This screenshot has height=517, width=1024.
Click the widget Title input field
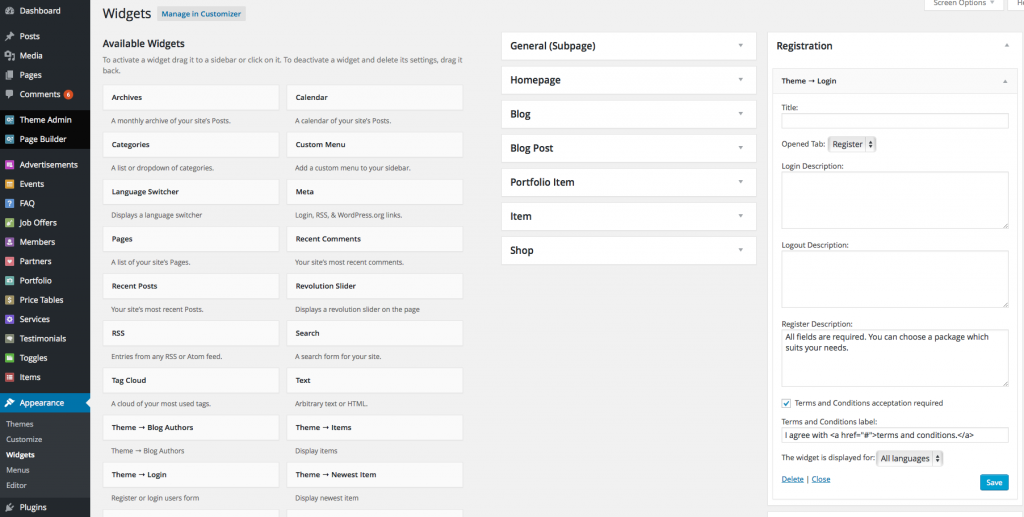(x=895, y=121)
